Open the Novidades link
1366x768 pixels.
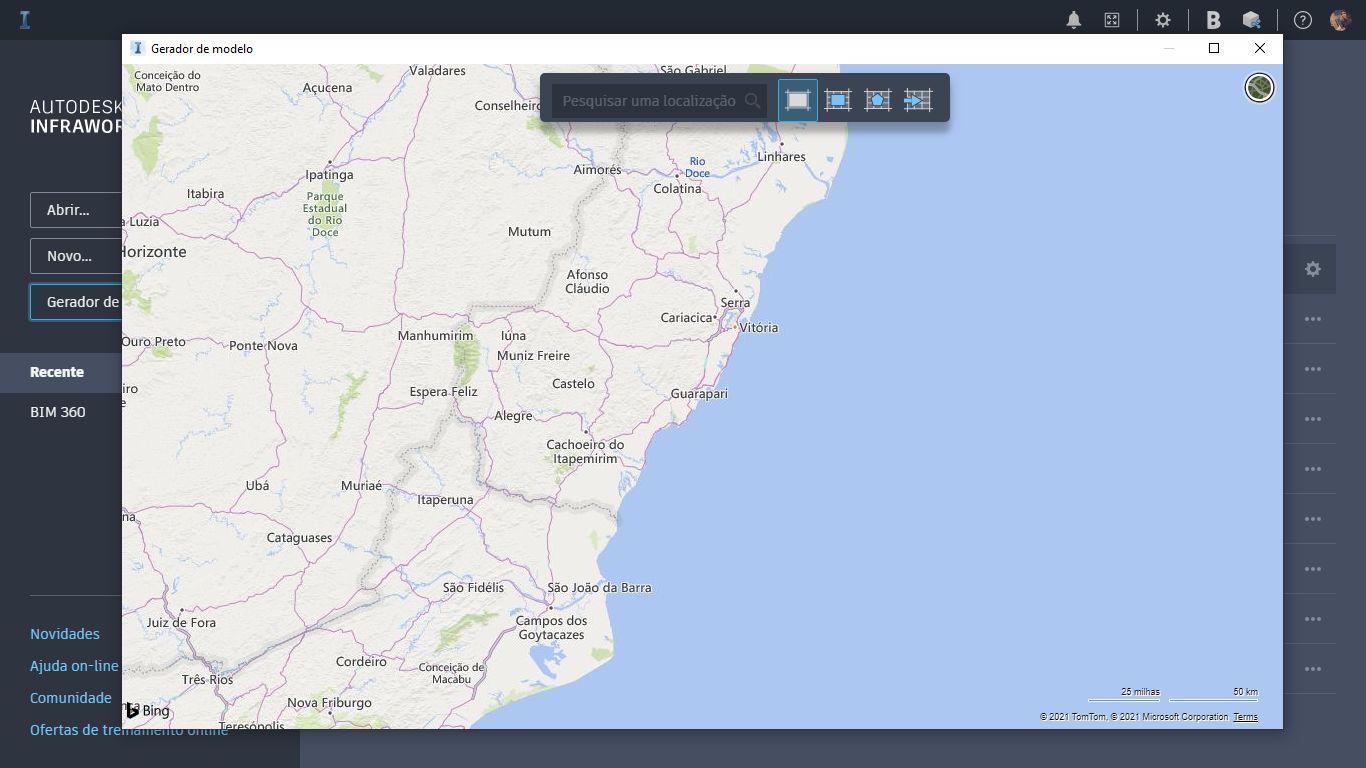(x=65, y=634)
